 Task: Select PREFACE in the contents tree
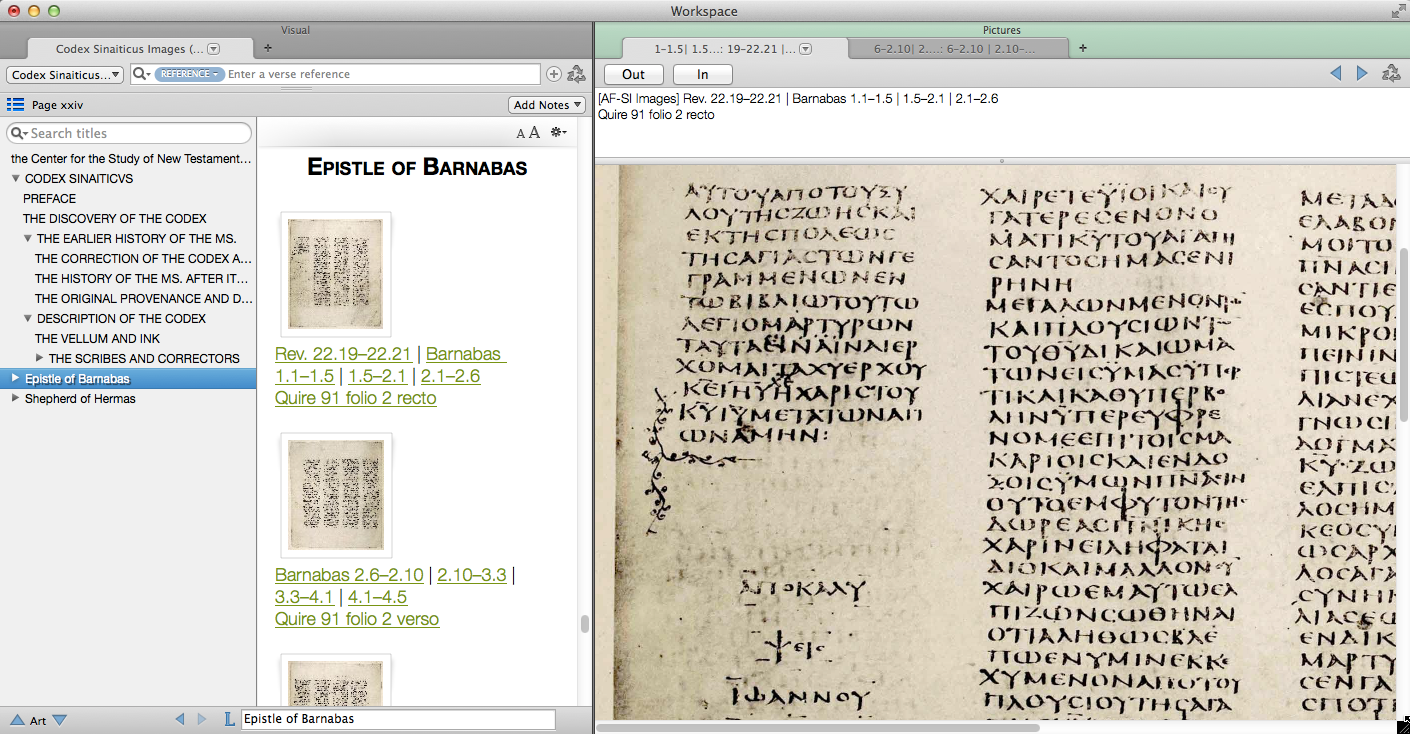[50, 198]
